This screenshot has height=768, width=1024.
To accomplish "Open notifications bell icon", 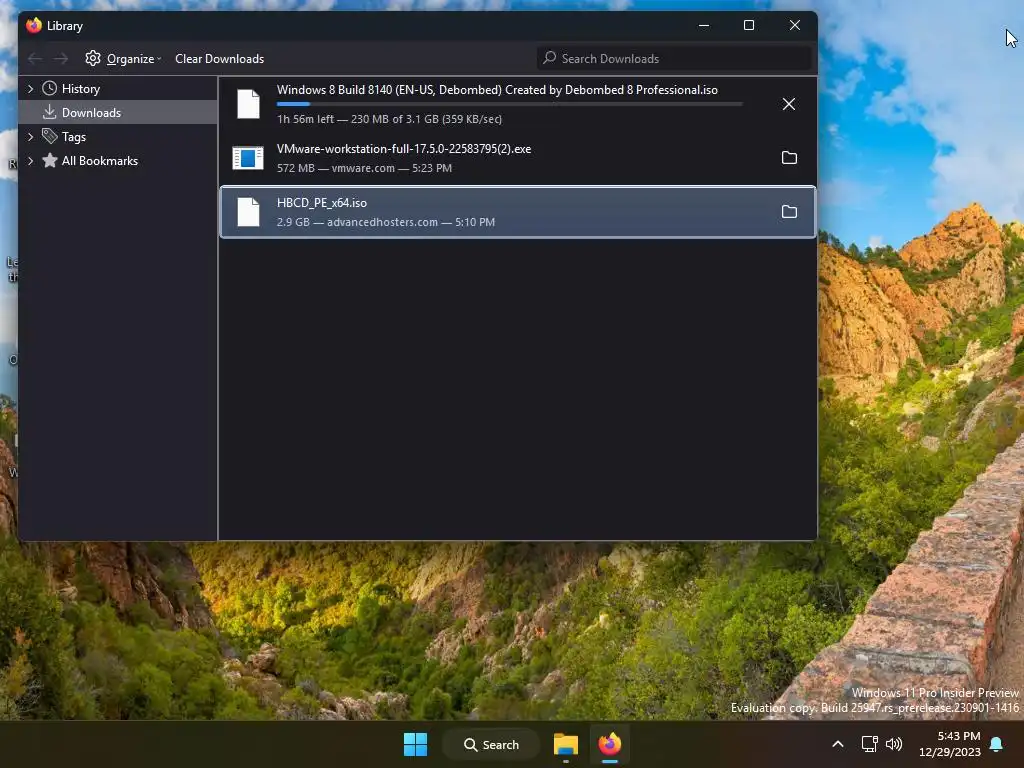I will click(997, 744).
